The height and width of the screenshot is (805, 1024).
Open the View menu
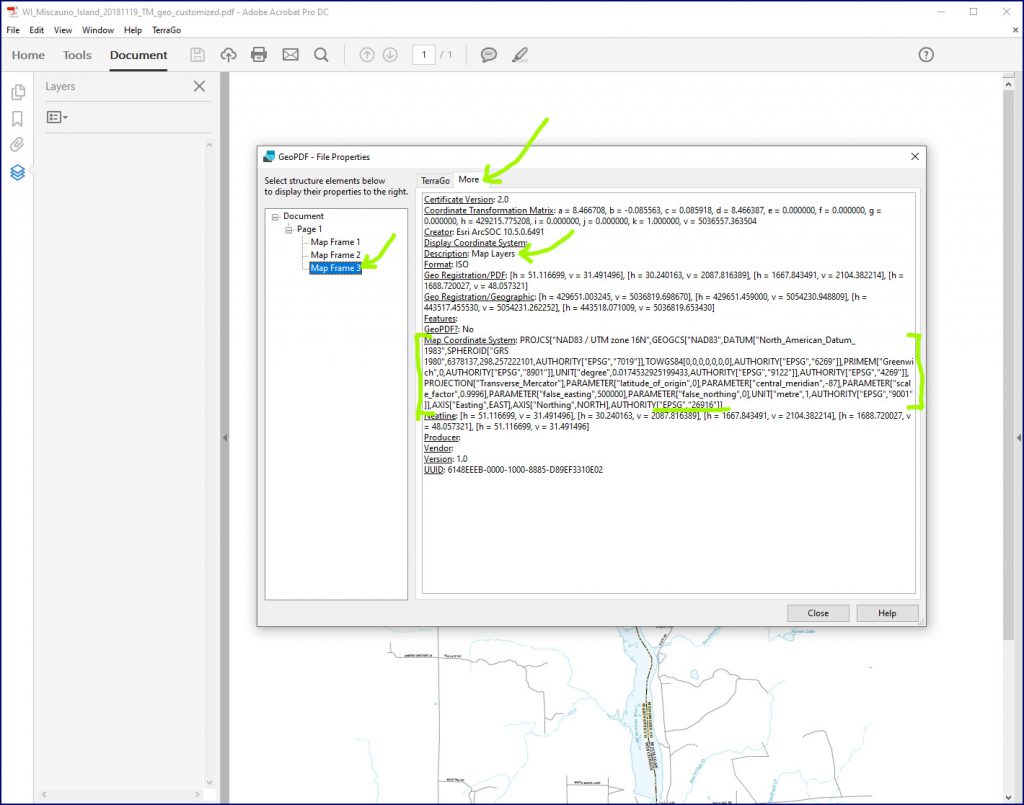coord(63,30)
